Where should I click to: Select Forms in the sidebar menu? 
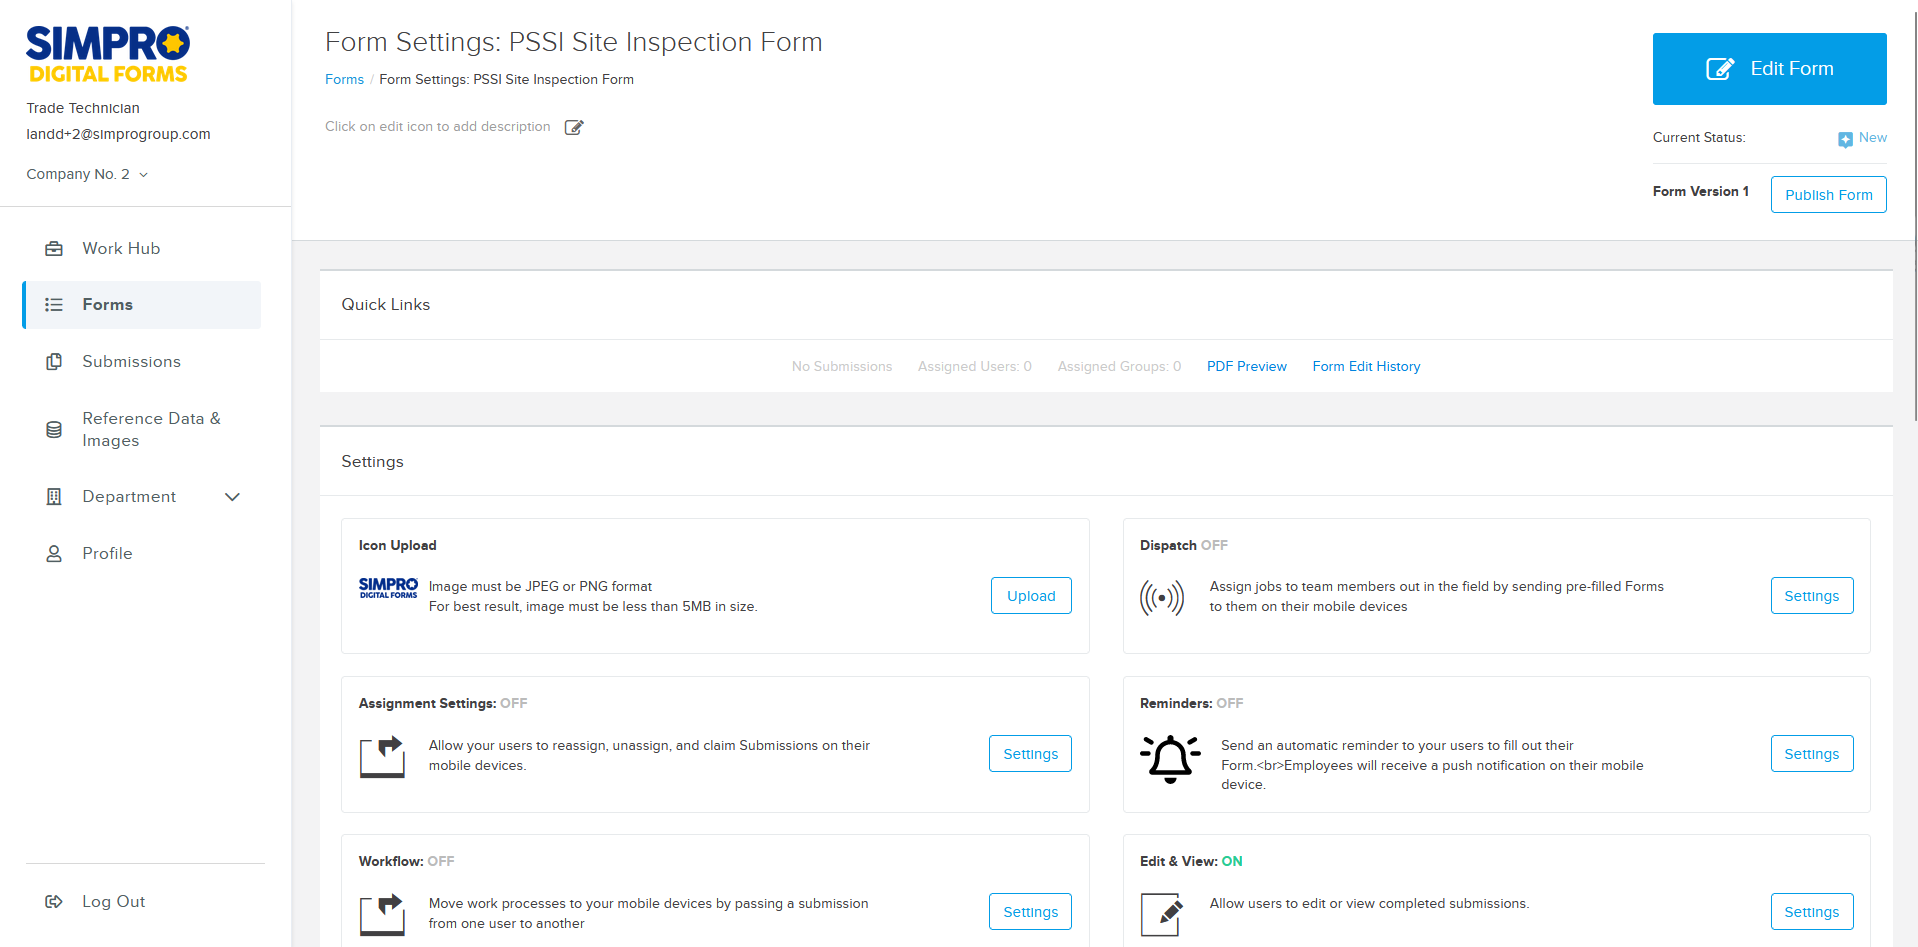click(107, 304)
